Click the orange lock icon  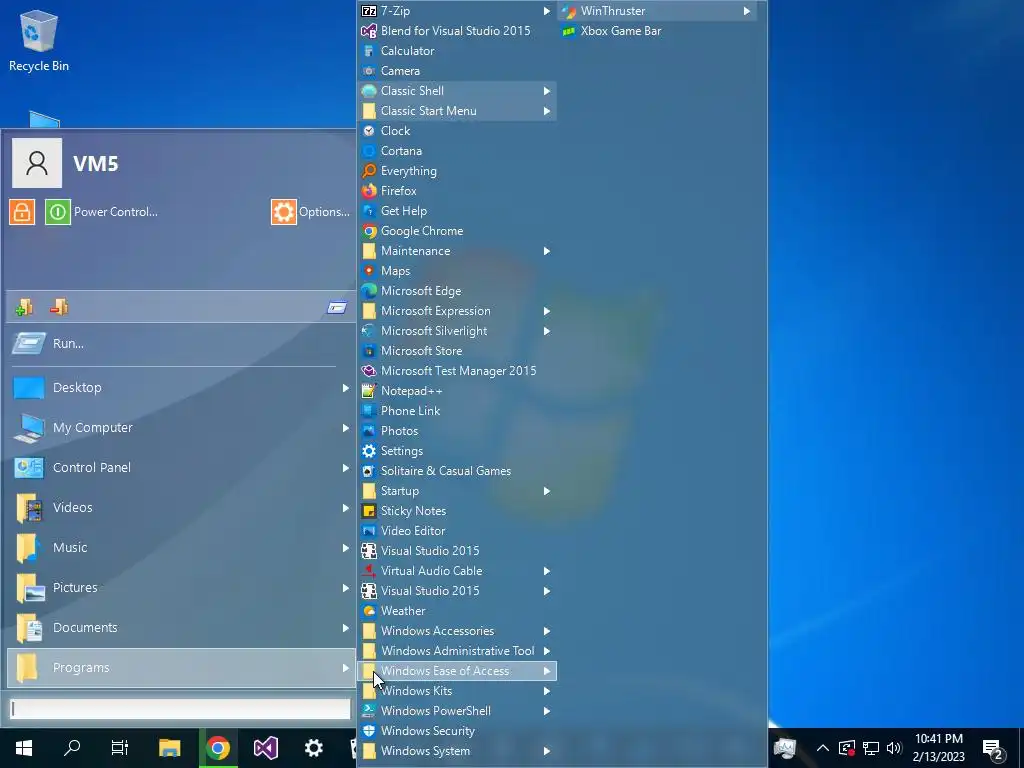(22, 212)
